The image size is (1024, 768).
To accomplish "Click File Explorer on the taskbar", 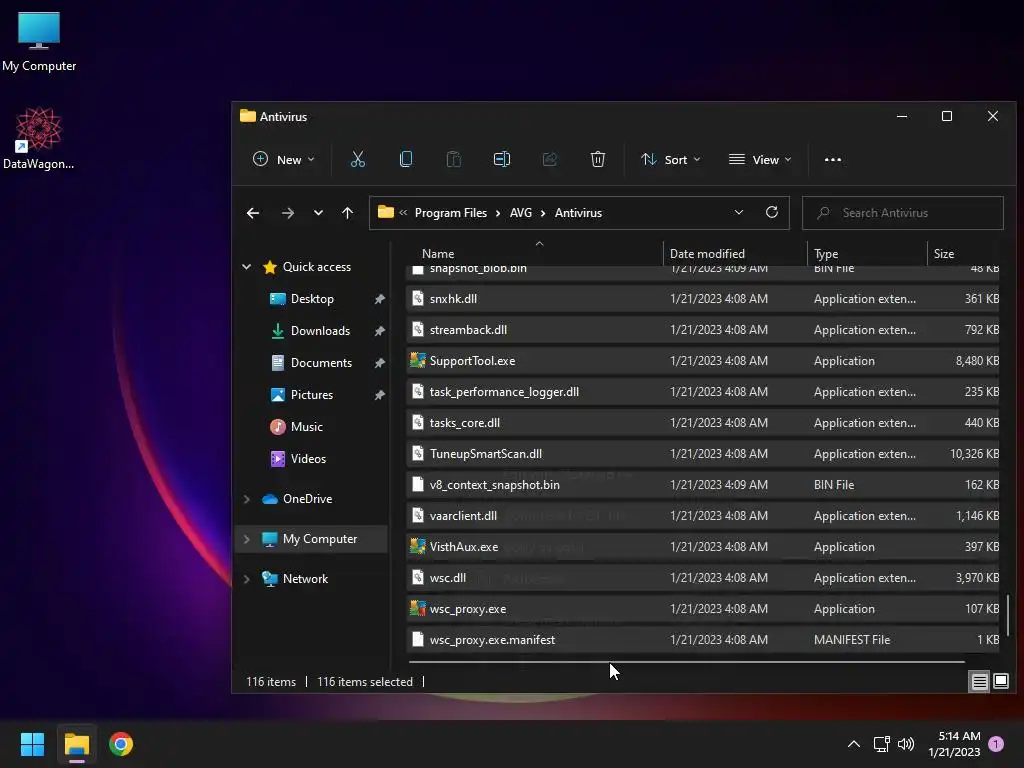I will point(76,744).
